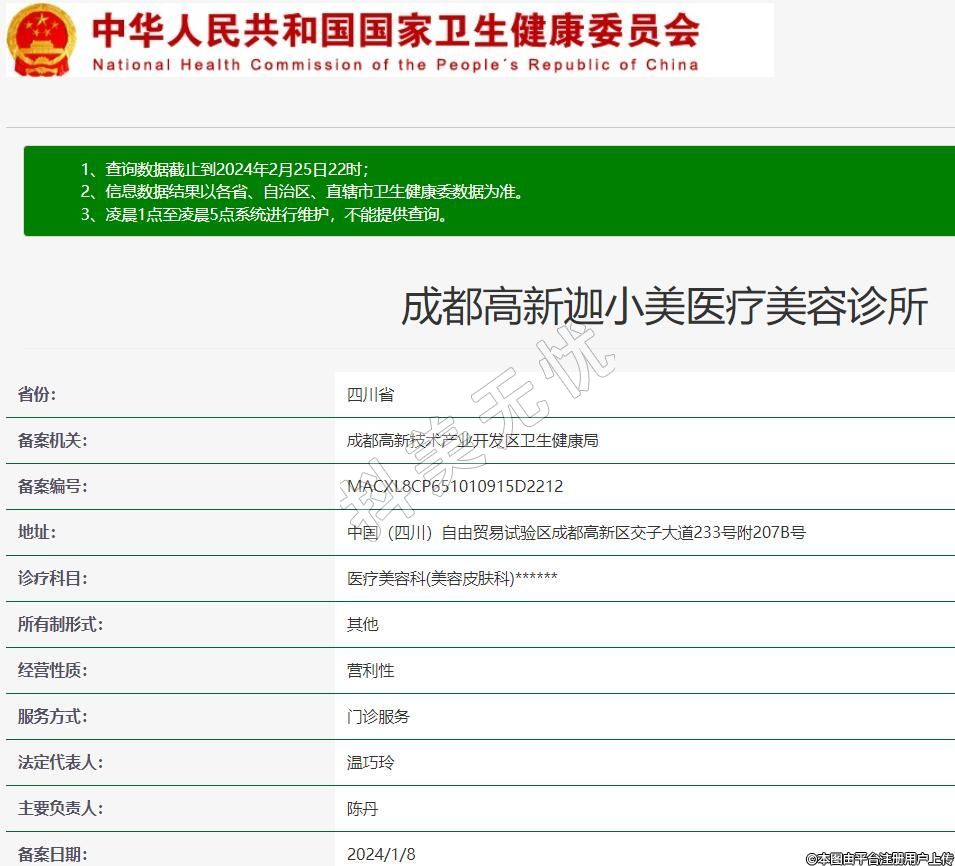
Task: Click the green notice banner's first line
Action: [231, 169]
